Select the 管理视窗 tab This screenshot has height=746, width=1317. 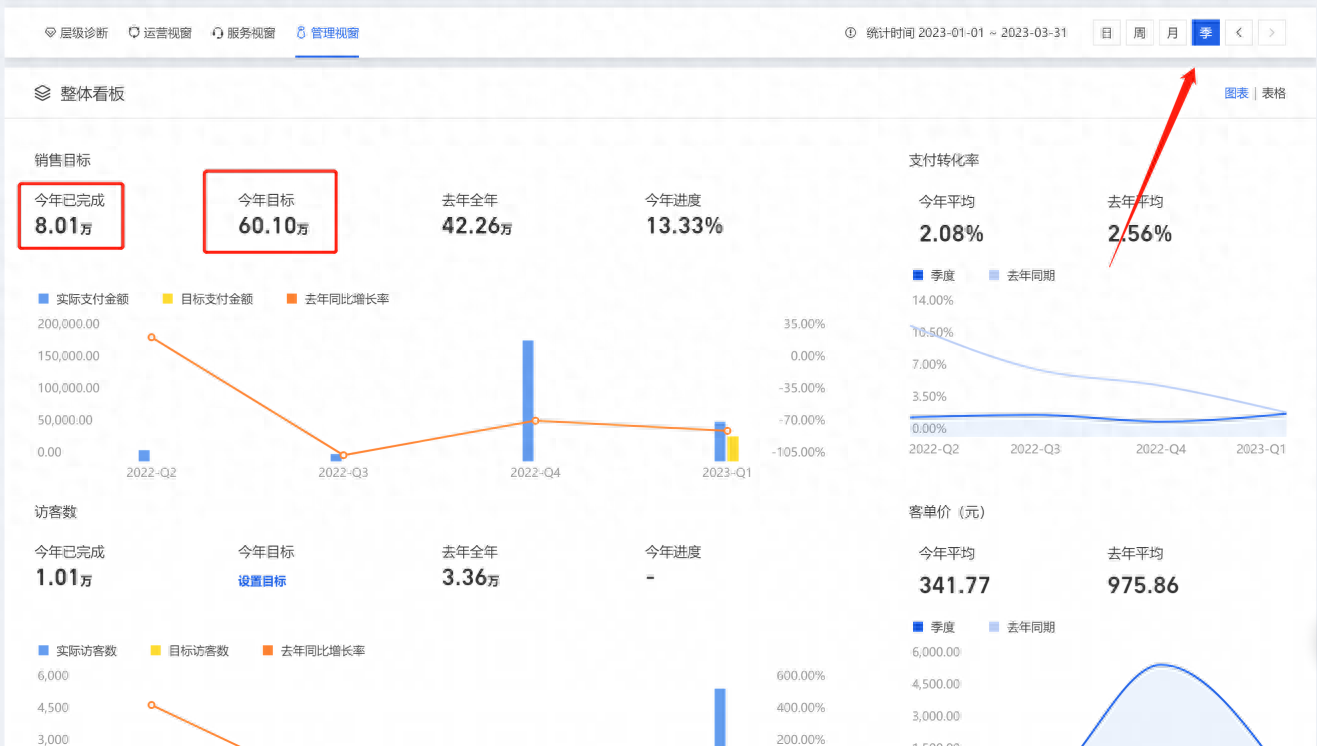328,33
